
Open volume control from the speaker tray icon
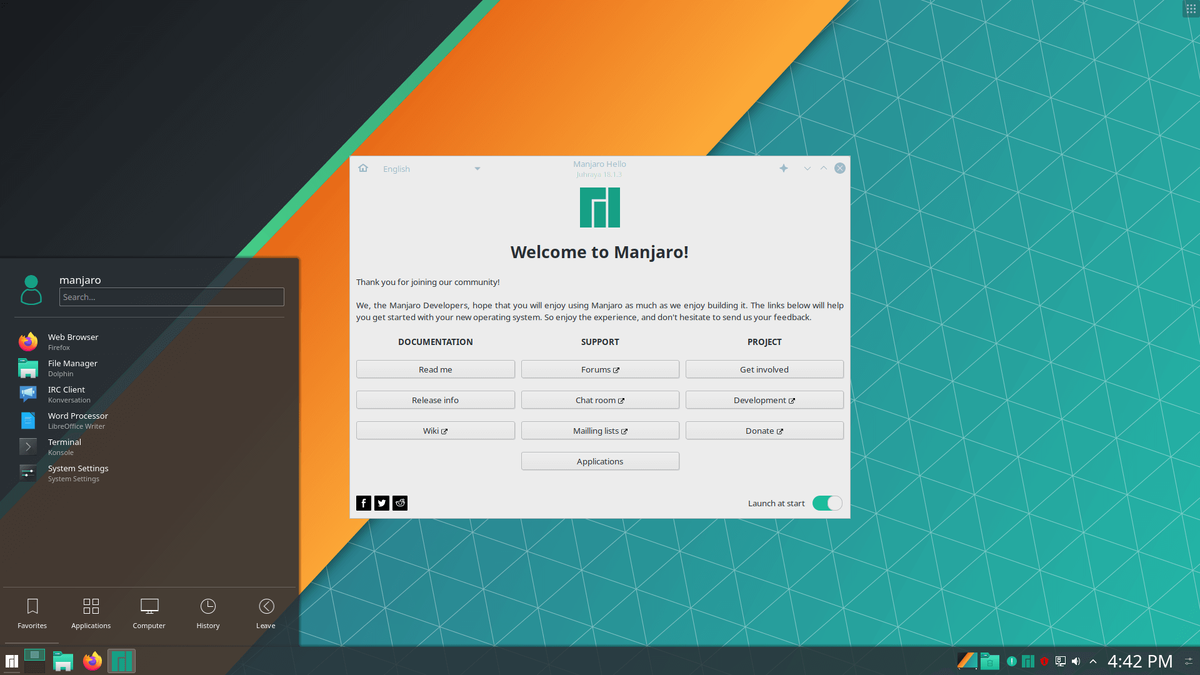tap(1075, 661)
